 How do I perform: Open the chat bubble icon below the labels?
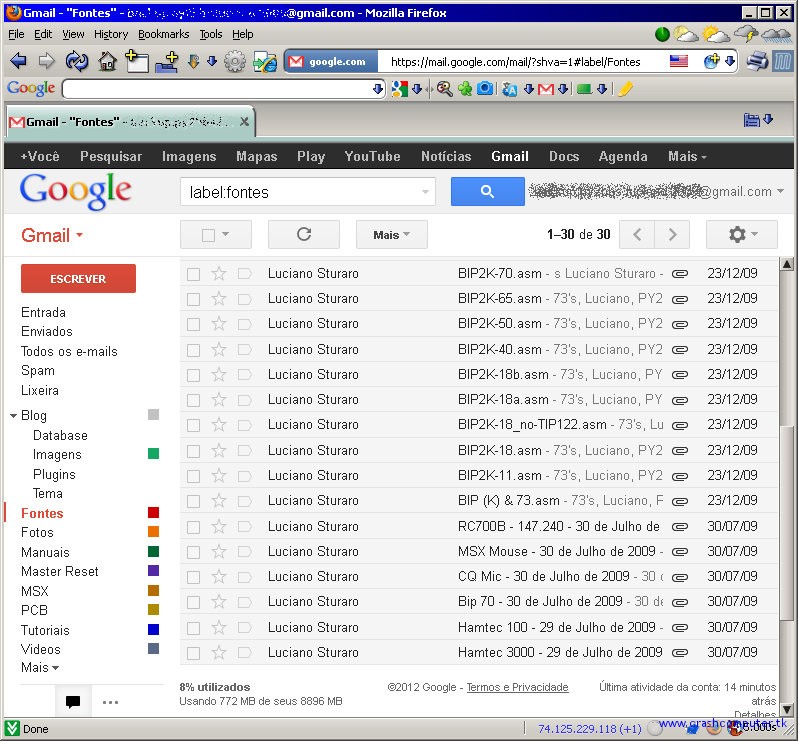[73, 702]
